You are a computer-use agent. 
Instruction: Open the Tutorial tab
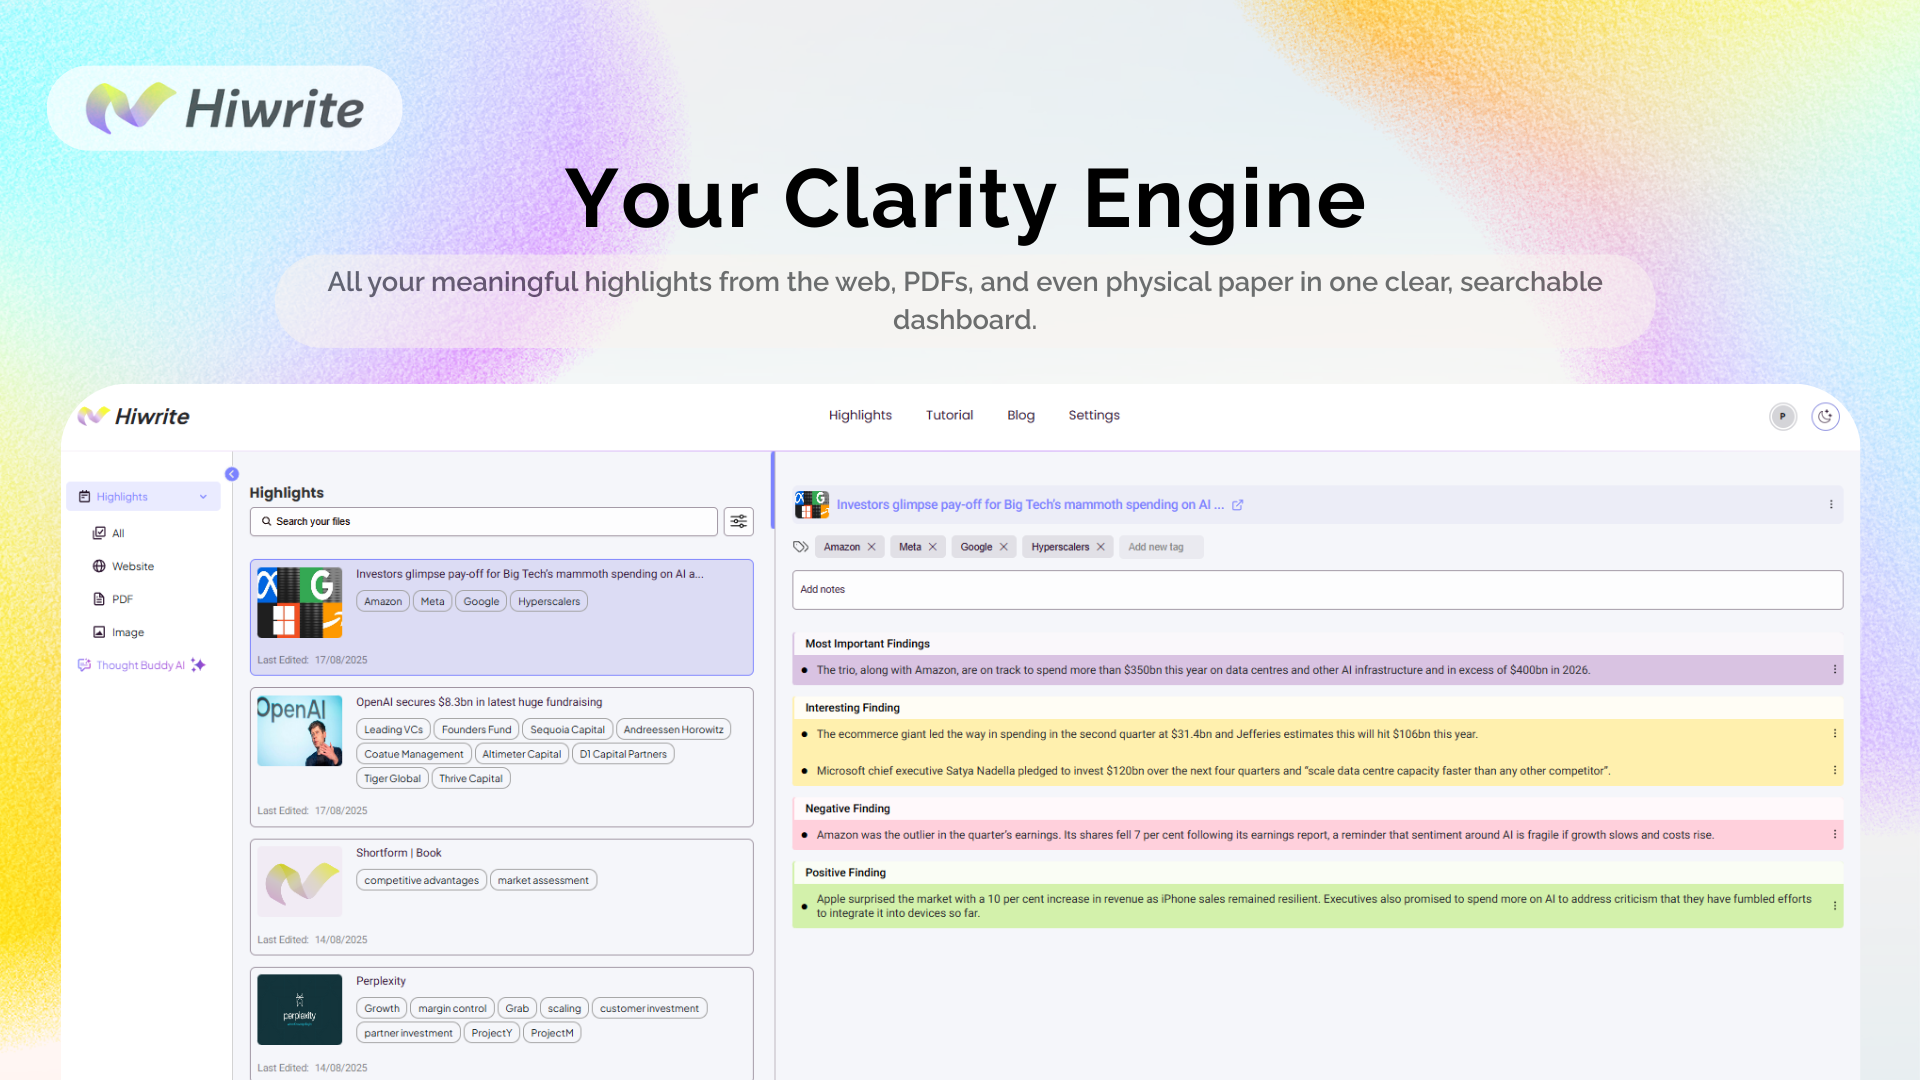pos(949,415)
